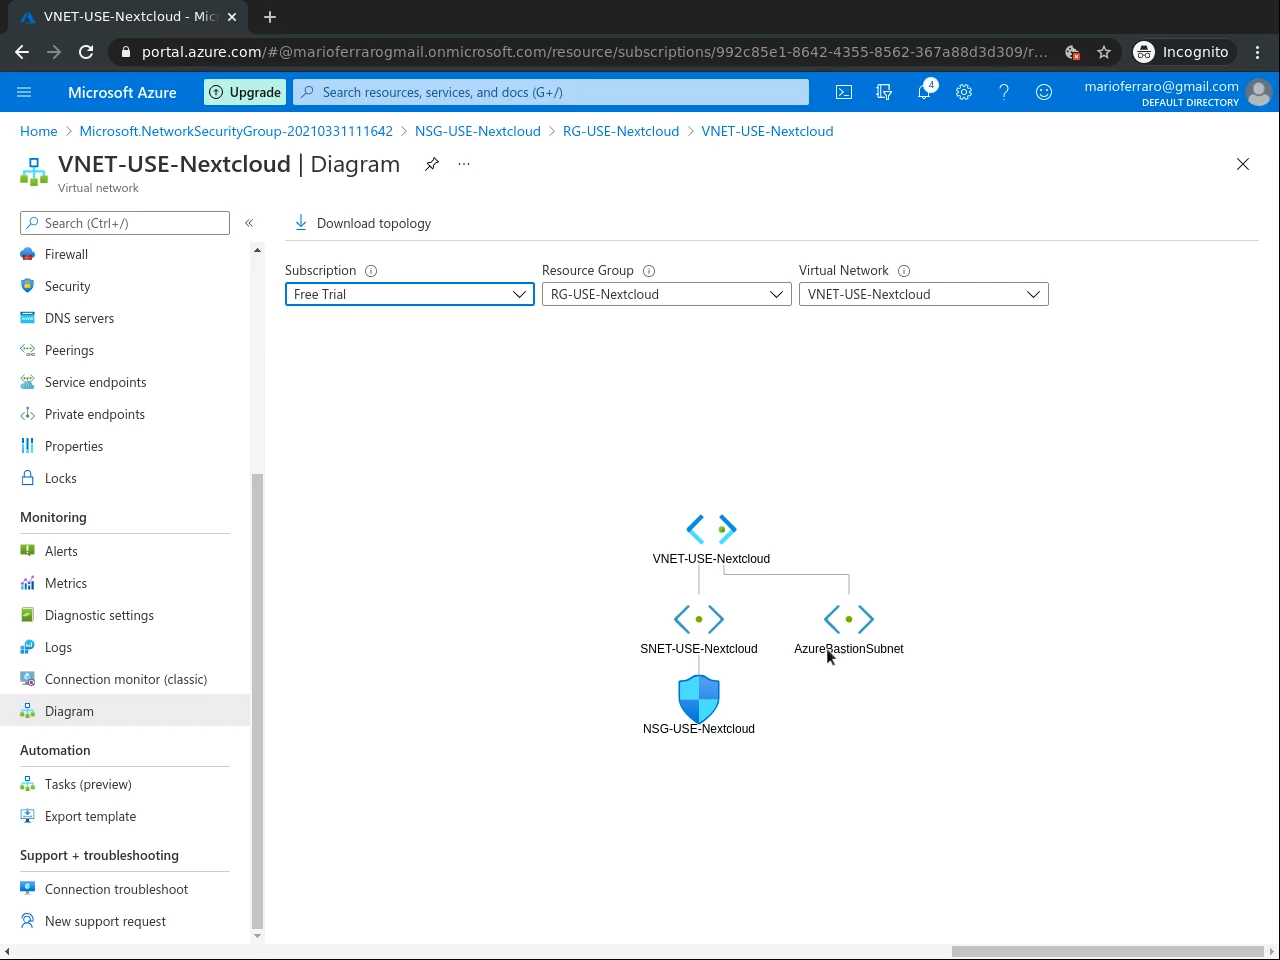This screenshot has width=1280, height=960.
Task: Show Resource Group info tooltip icon
Action: point(649,271)
